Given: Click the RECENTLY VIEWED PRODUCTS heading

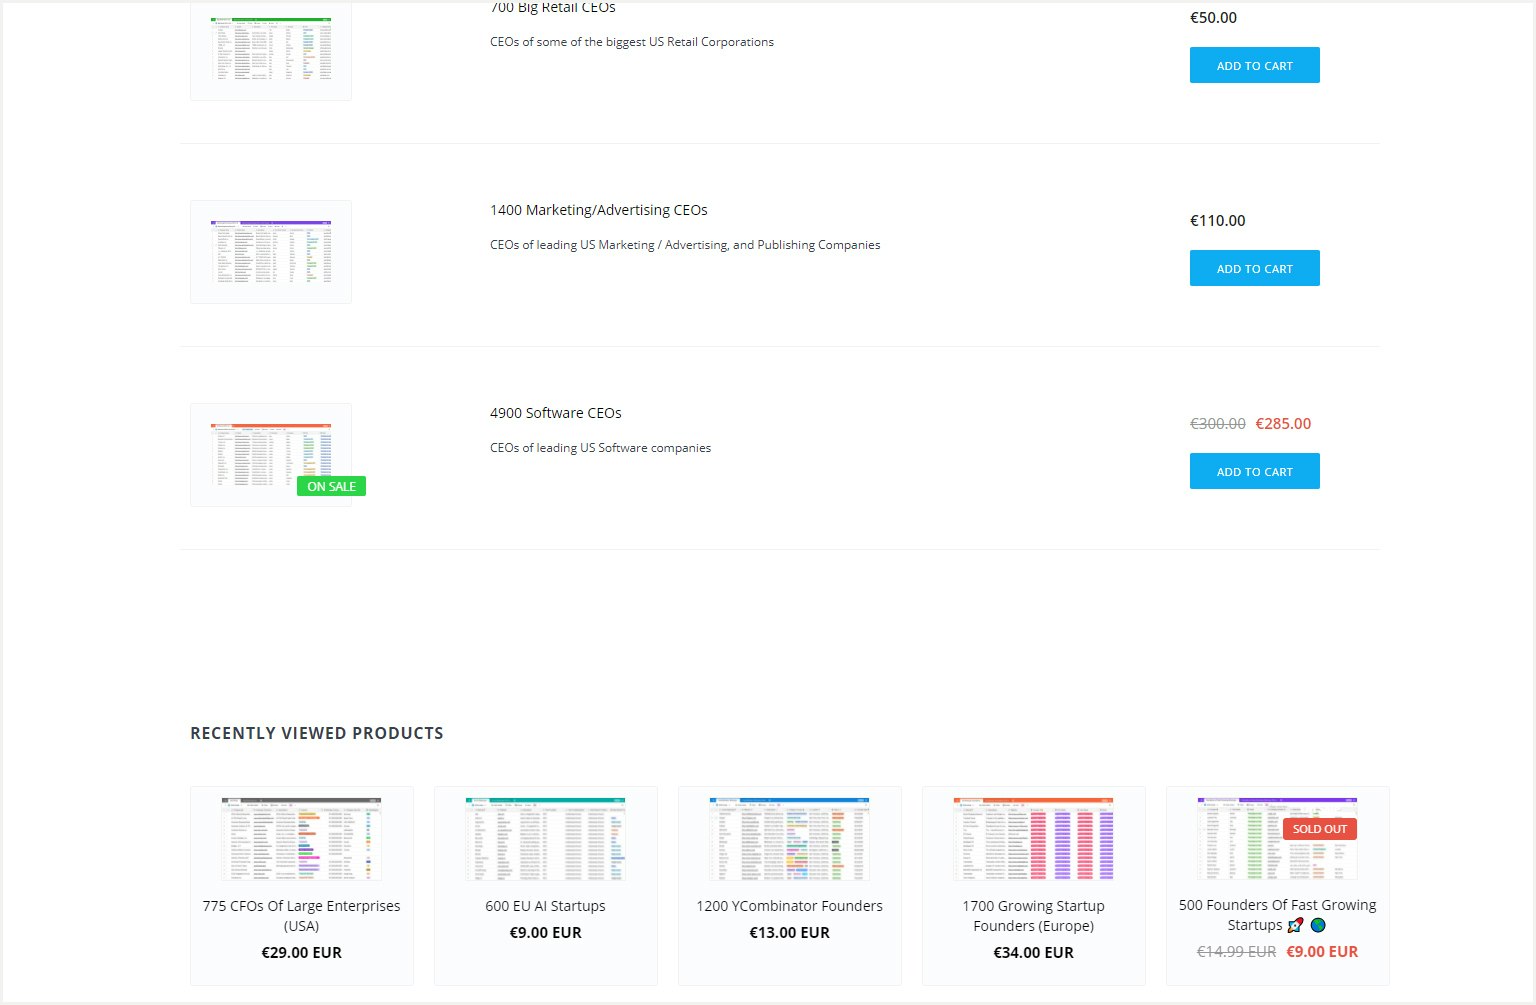Looking at the screenshot, I should [316, 733].
